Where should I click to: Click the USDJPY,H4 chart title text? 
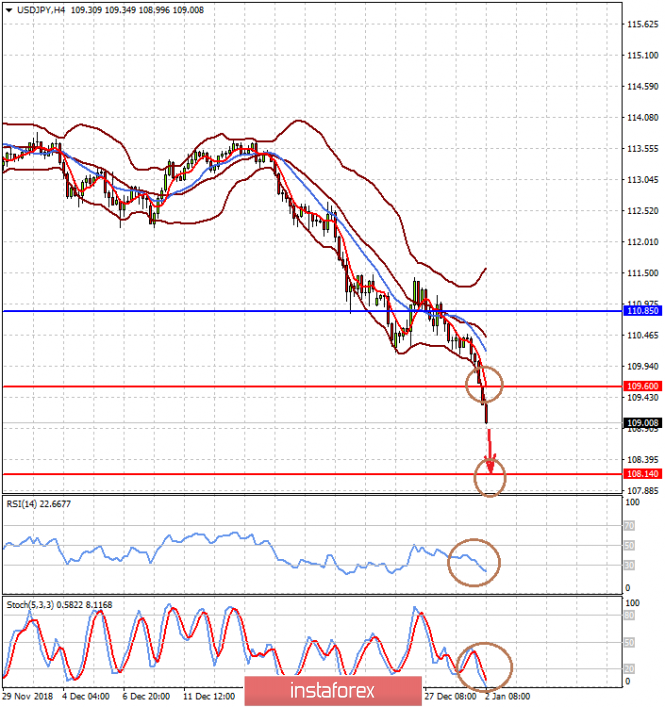pos(42,9)
